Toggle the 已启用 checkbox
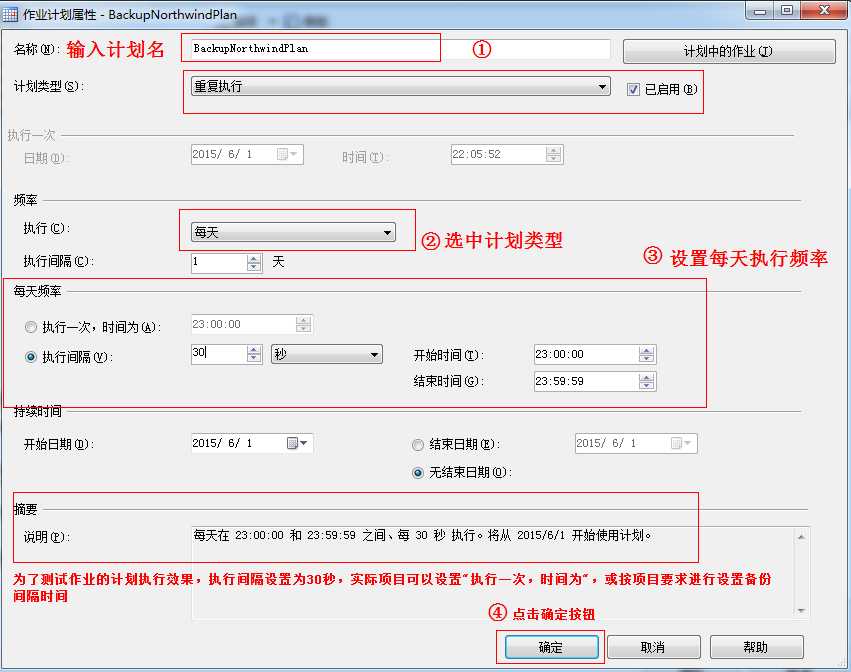This screenshot has height=672, width=851. pyautogui.click(x=633, y=89)
